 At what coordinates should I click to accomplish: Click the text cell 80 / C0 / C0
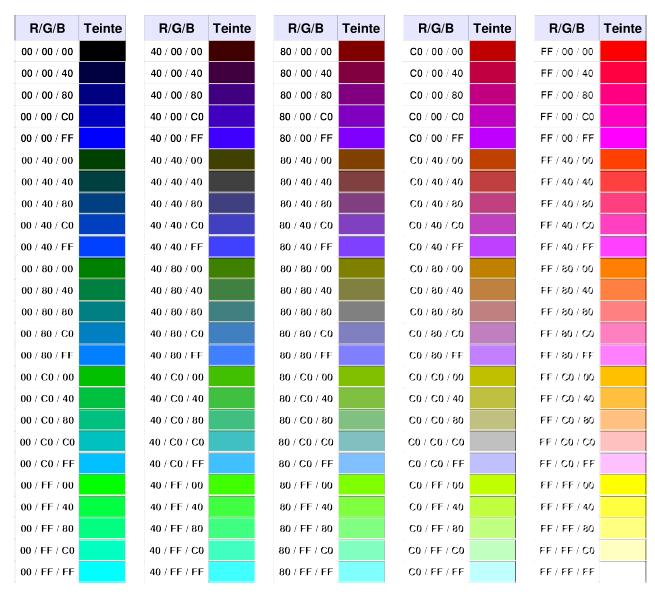306,441
